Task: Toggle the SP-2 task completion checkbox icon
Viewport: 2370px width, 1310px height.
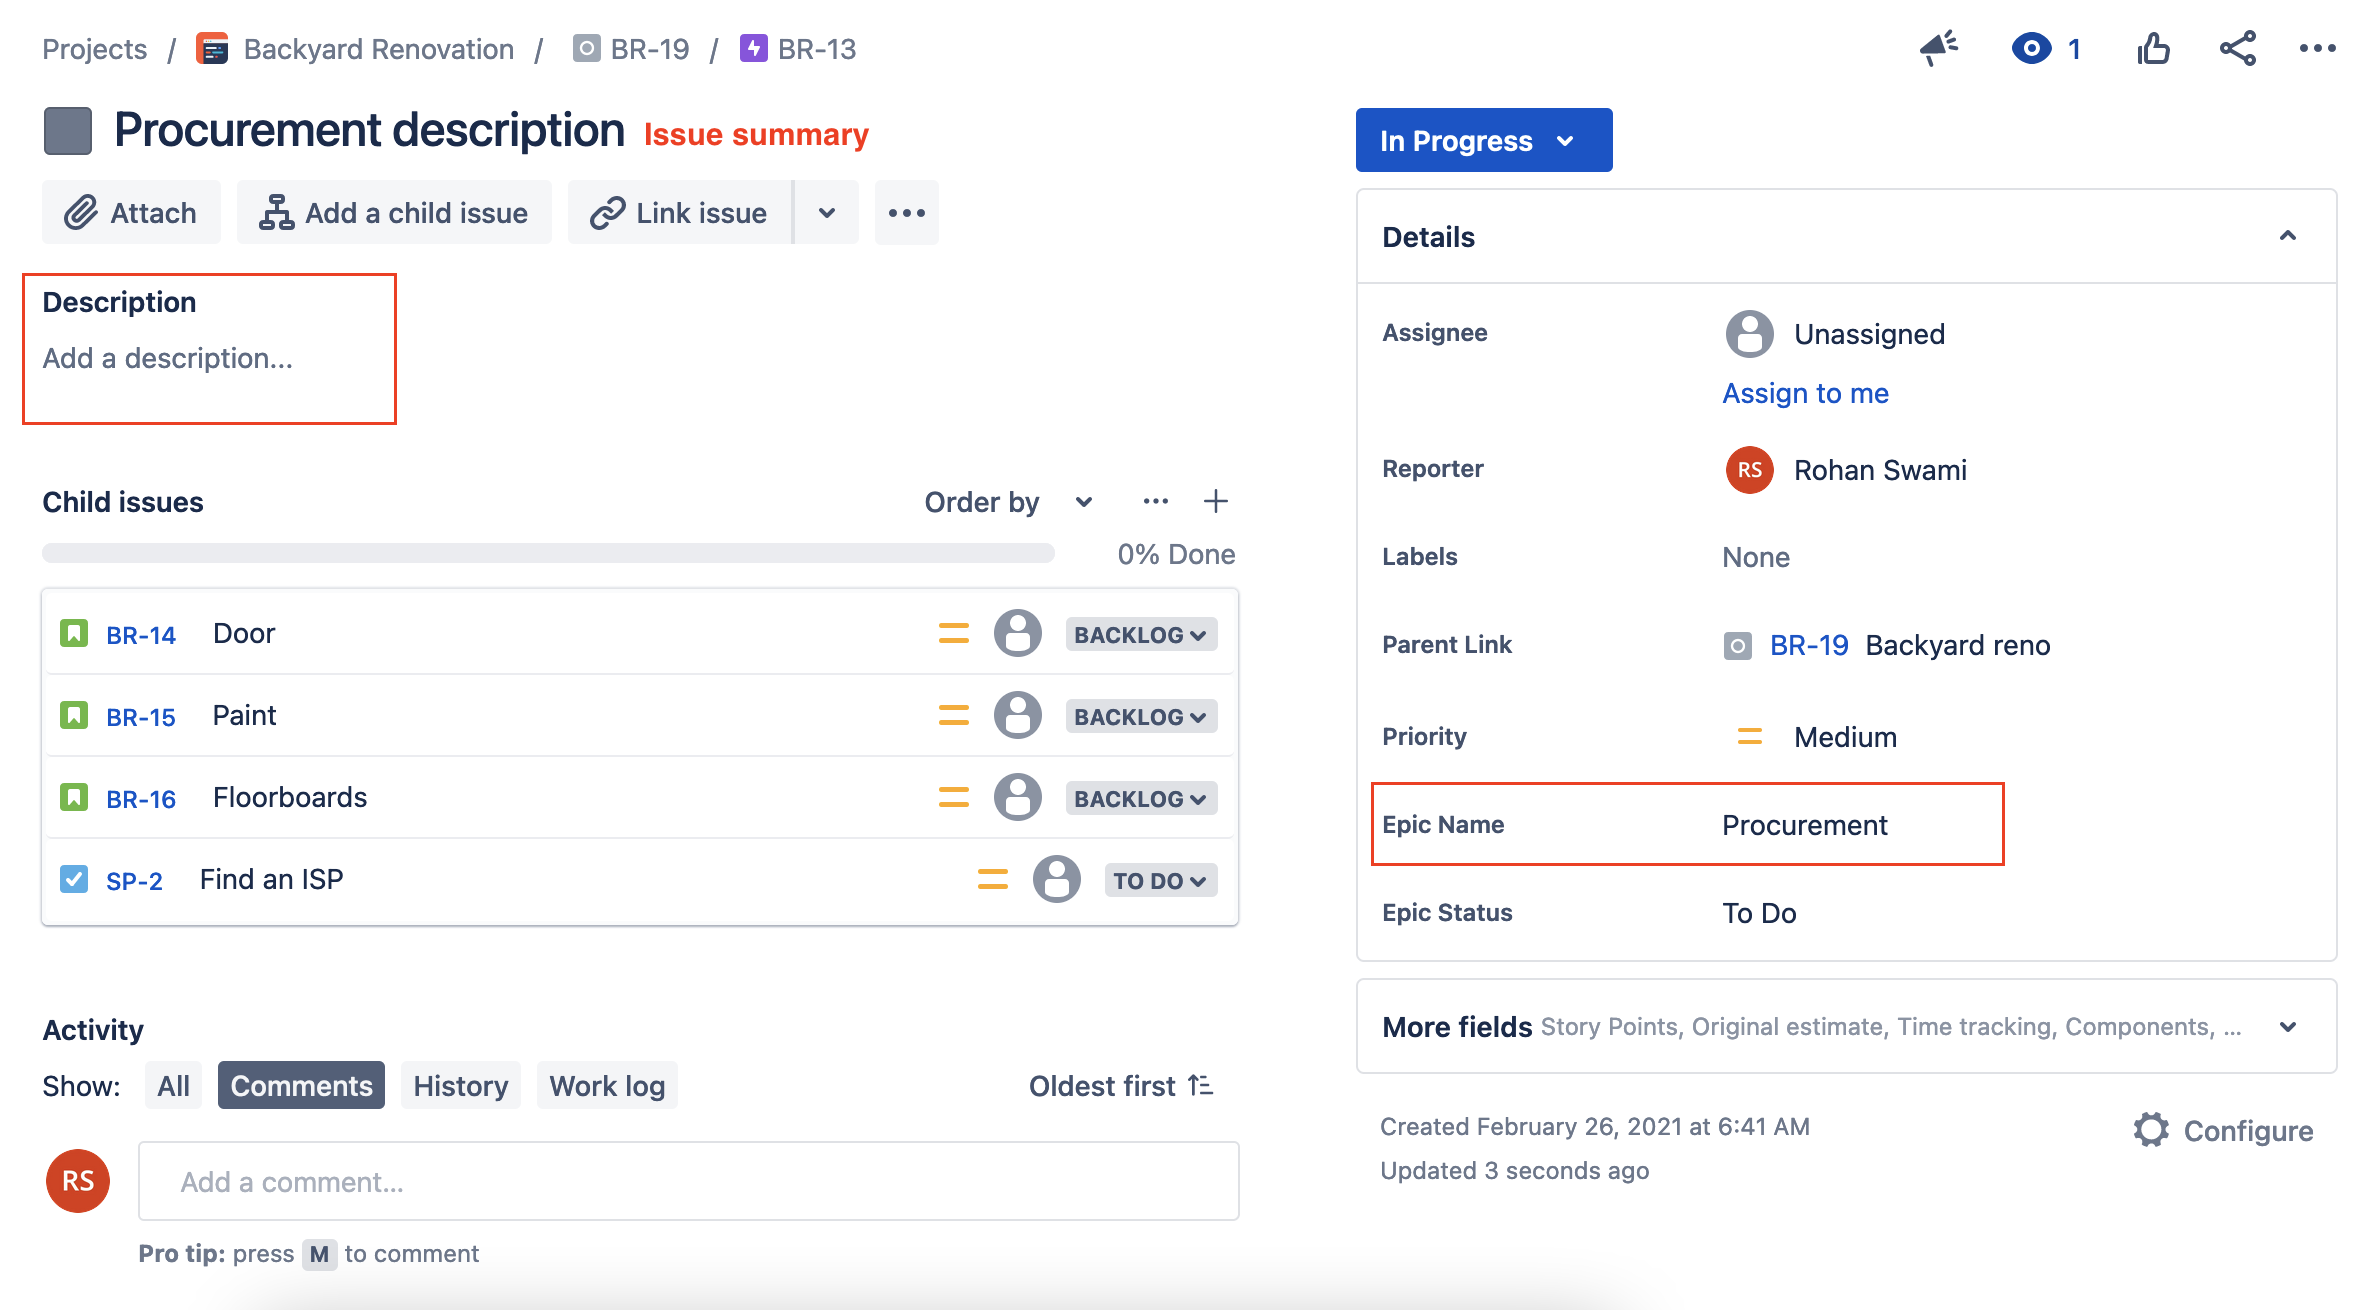Action: pyautogui.click(x=73, y=879)
